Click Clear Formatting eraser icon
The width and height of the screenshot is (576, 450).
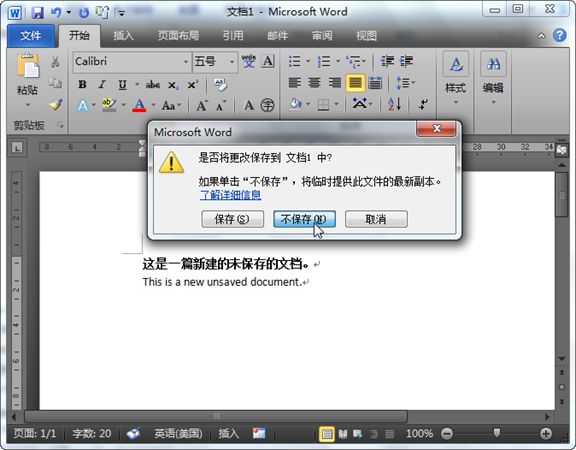point(220,84)
